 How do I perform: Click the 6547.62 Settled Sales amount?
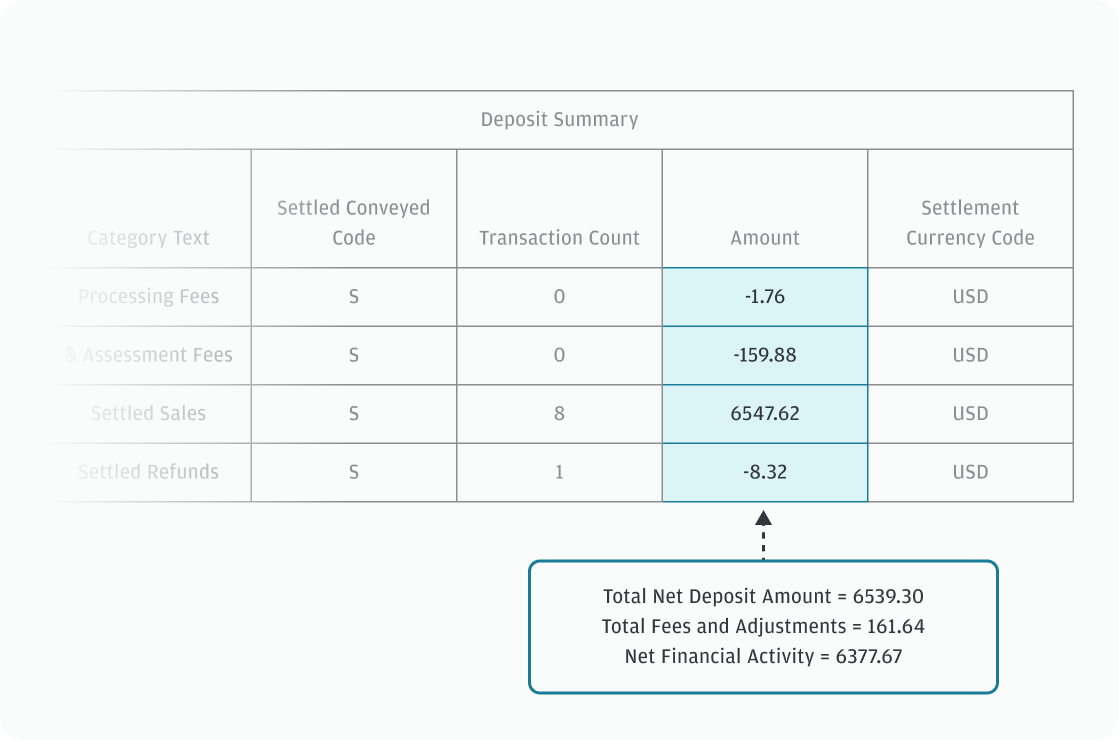click(765, 413)
